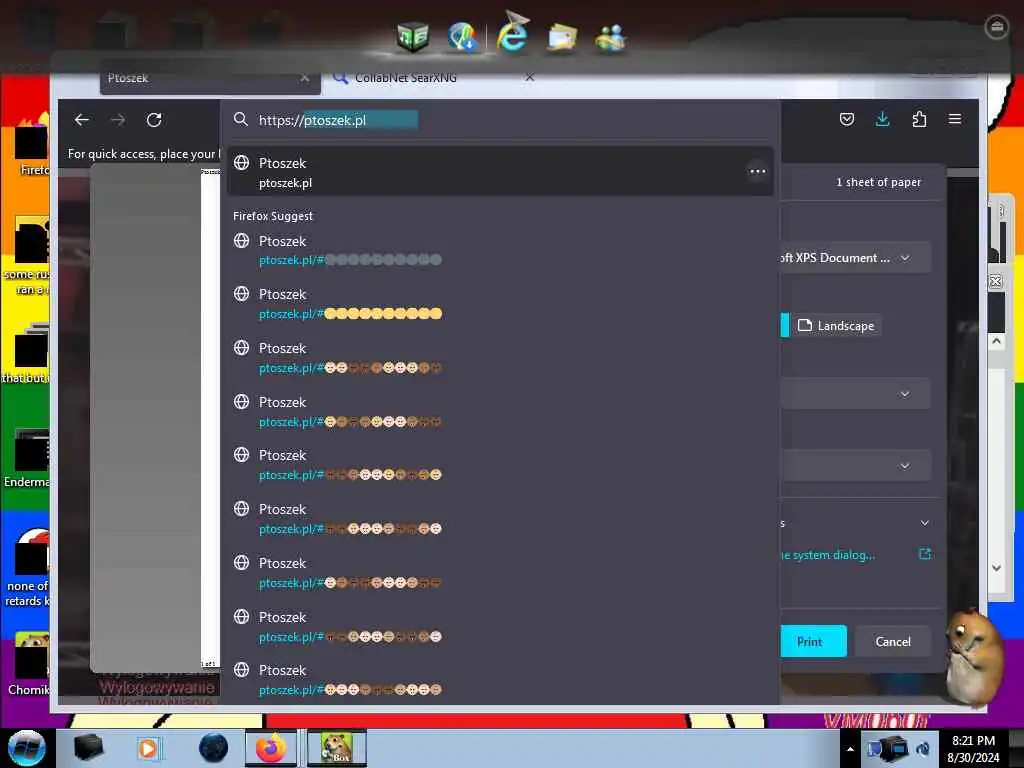Click the open-external icon beside system dialog link
1024x768 pixels.
[x=925, y=554]
